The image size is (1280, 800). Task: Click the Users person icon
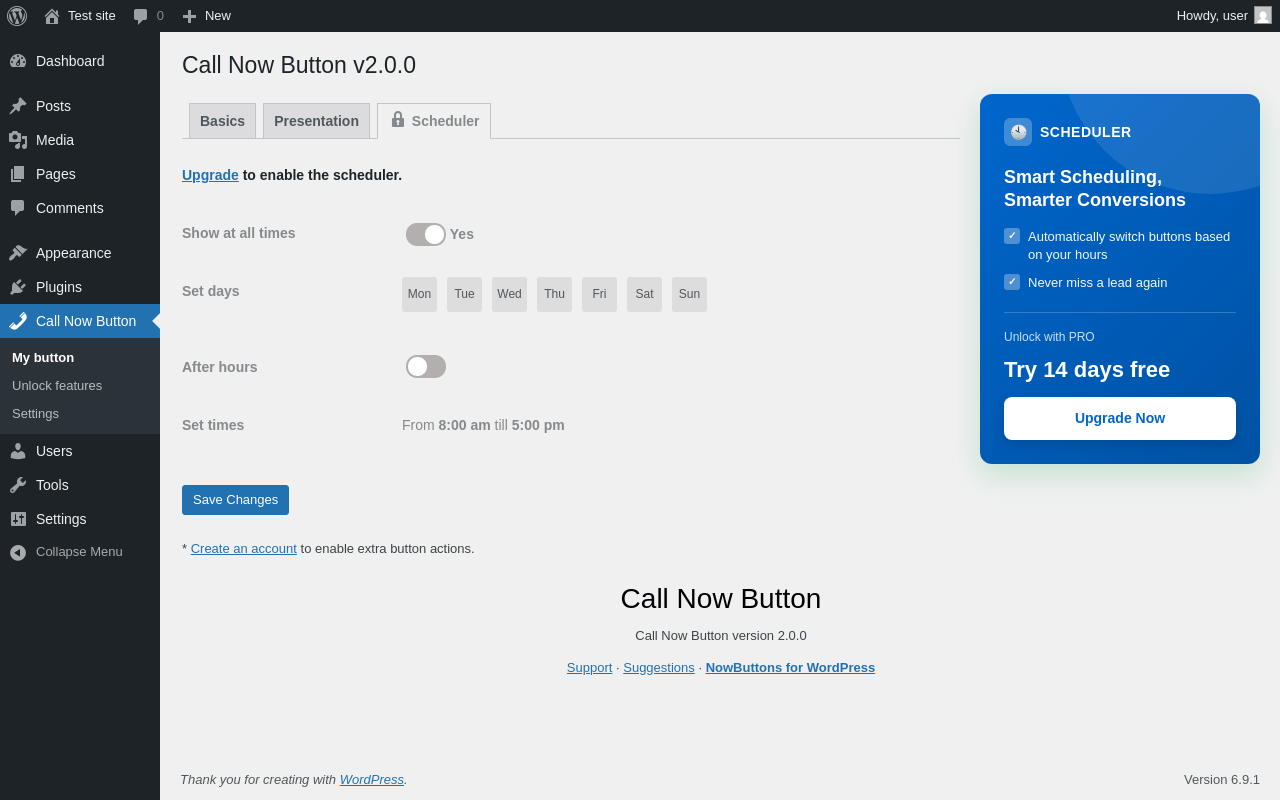point(18,451)
